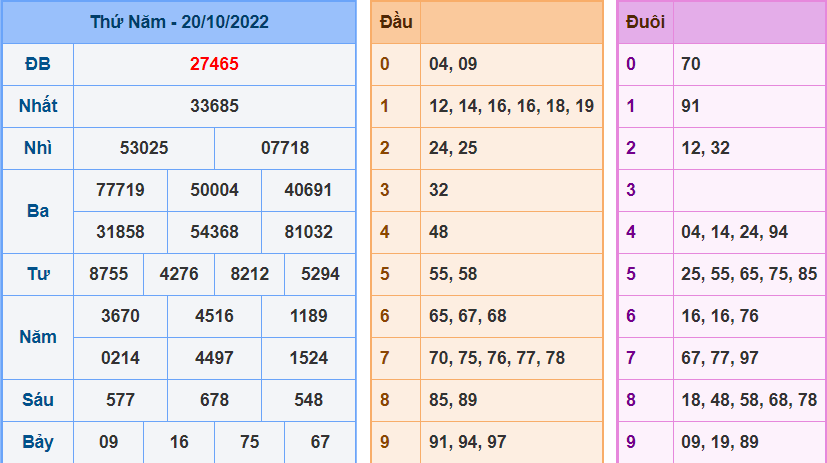The image size is (827, 463).
Task: Click Đuôi row values '25, 55, 65, 75, 85'
Action: (x=749, y=274)
